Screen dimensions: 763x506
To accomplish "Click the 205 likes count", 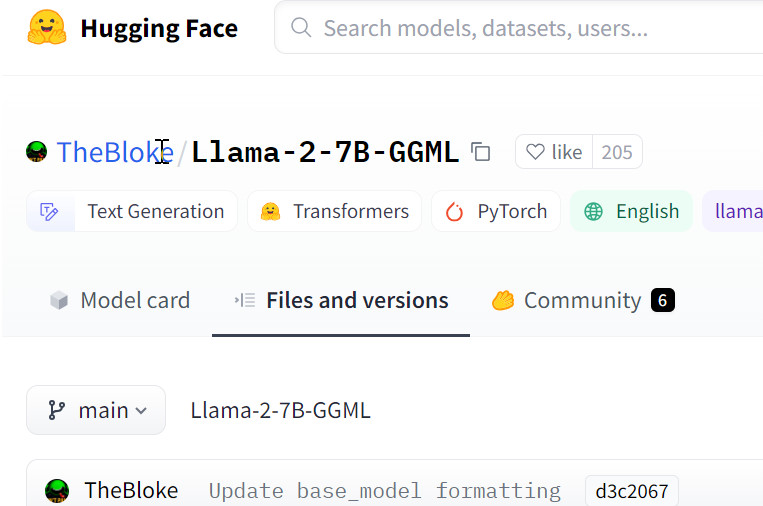I will [617, 152].
